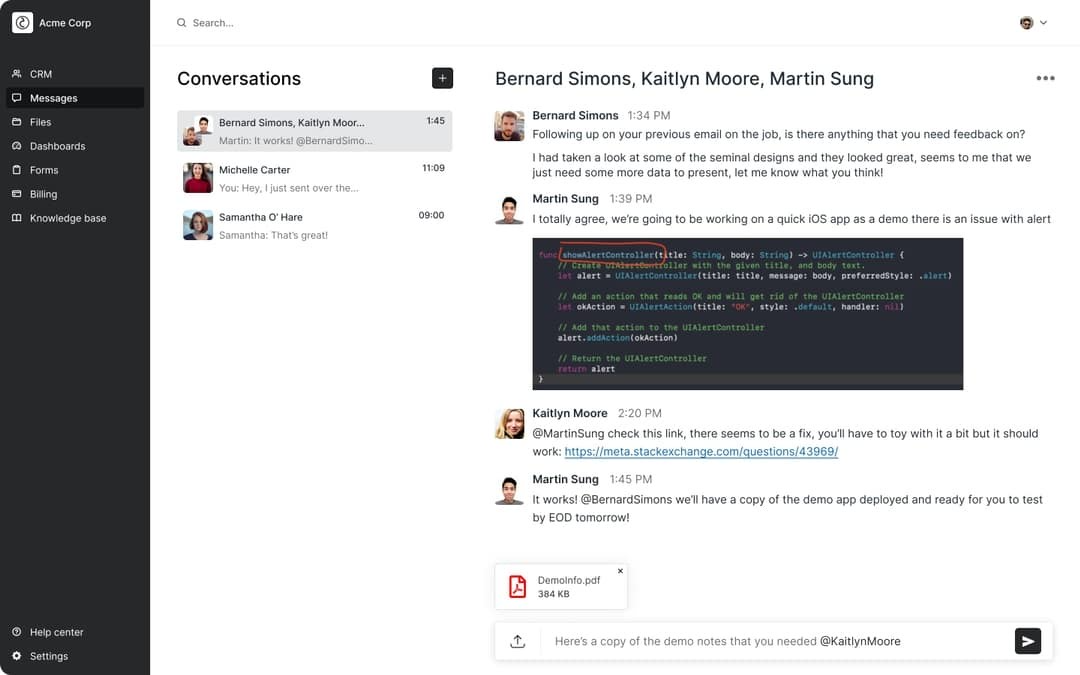
Task: Open Settings from the sidebar
Action: click(46, 656)
